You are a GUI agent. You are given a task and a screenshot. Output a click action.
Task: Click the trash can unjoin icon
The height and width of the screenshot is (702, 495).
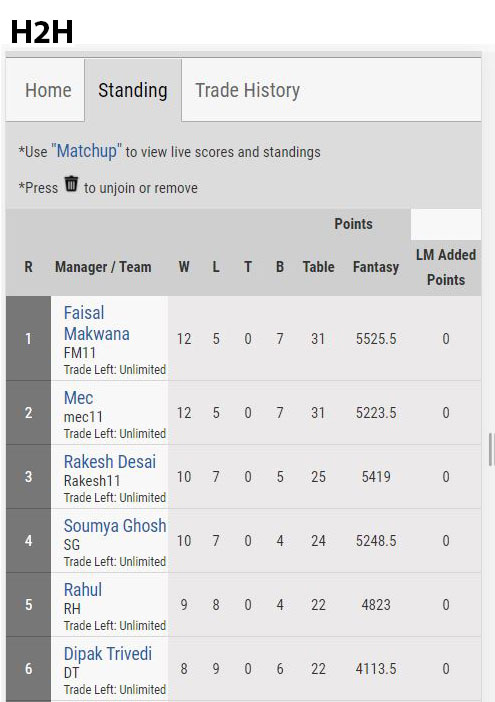(x=71, y=184)
